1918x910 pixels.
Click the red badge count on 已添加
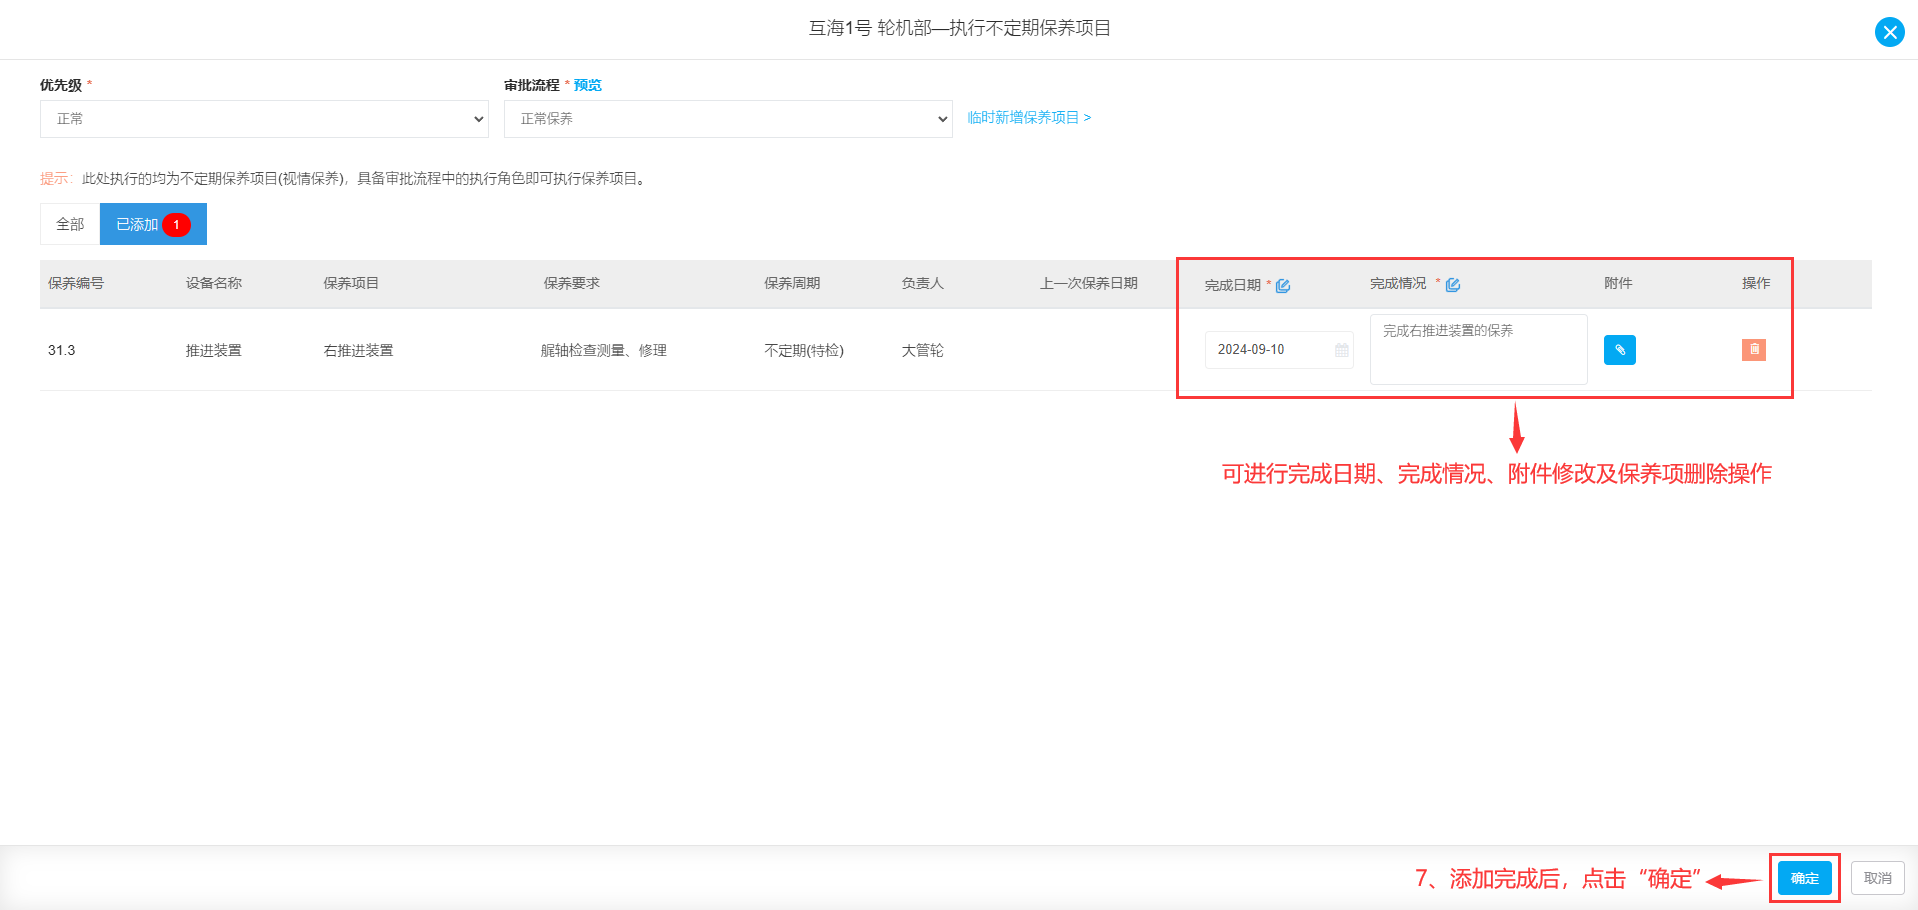(x=177, y=225)
